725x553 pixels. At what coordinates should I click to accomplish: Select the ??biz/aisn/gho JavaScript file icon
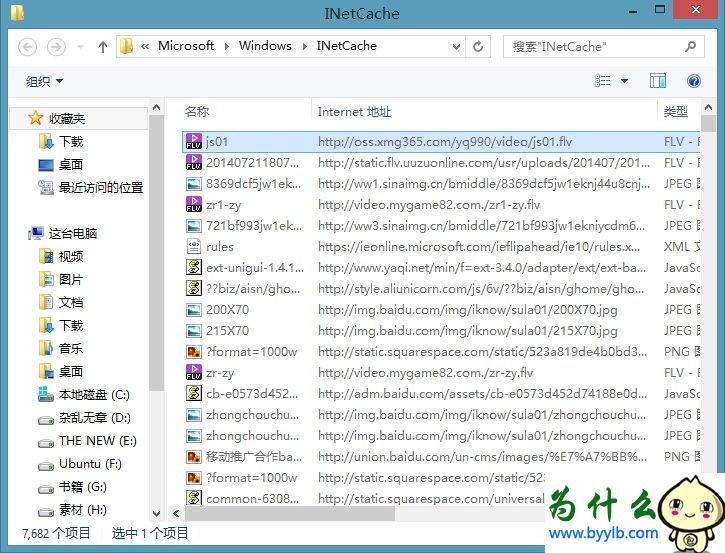[x=194, y=289]
